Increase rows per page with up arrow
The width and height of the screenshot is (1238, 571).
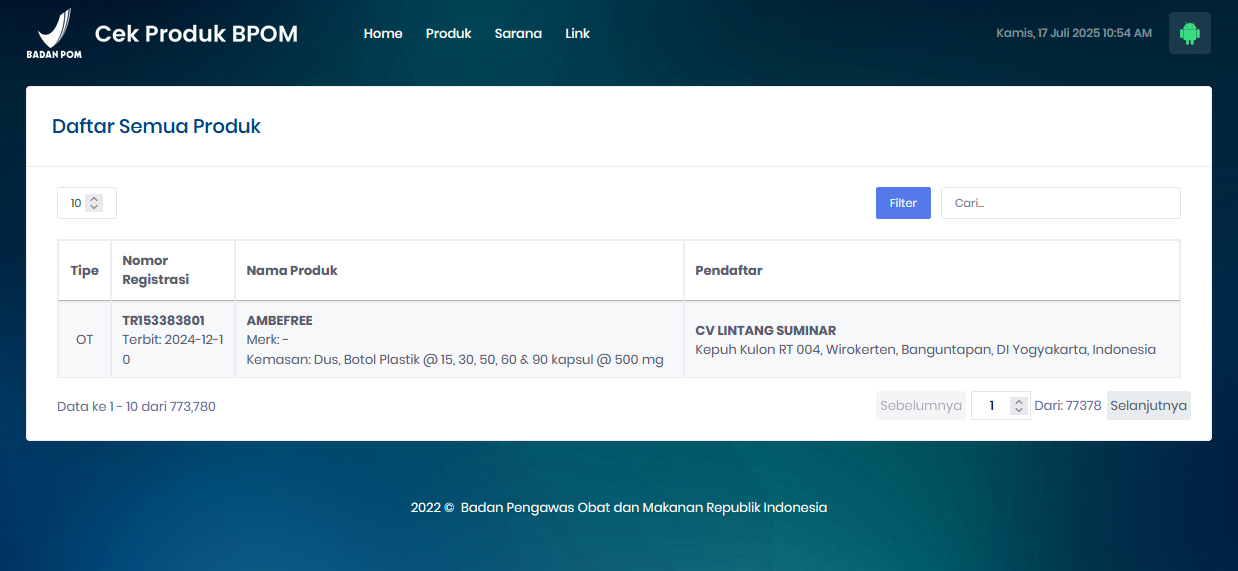point(94,199)
